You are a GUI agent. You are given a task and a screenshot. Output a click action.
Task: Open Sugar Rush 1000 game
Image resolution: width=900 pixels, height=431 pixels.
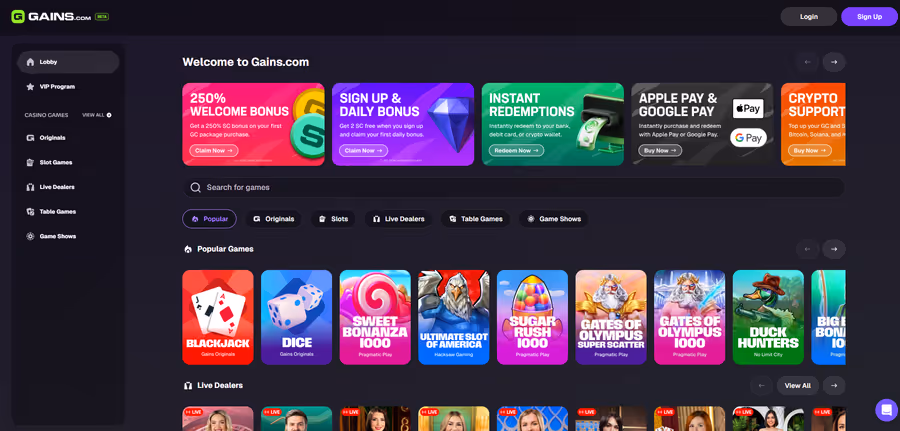[533, 317]
